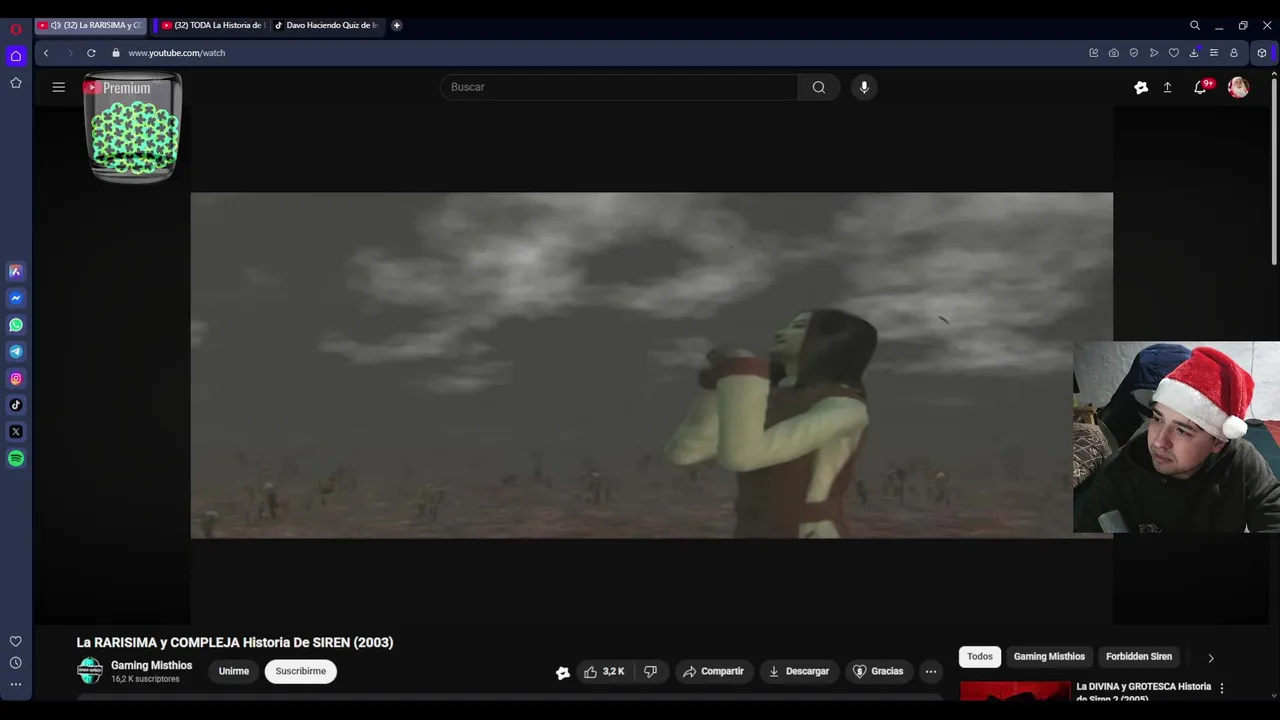
Task: Open bookmarks star in Opera sidebar
Action: [16, 83]
